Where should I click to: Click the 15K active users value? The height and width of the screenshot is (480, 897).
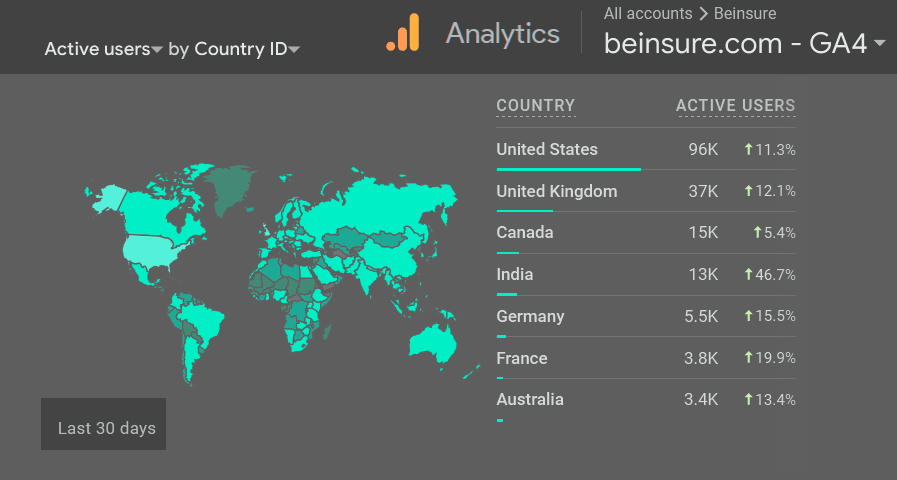pyautogui.click(x=703, y=233)
